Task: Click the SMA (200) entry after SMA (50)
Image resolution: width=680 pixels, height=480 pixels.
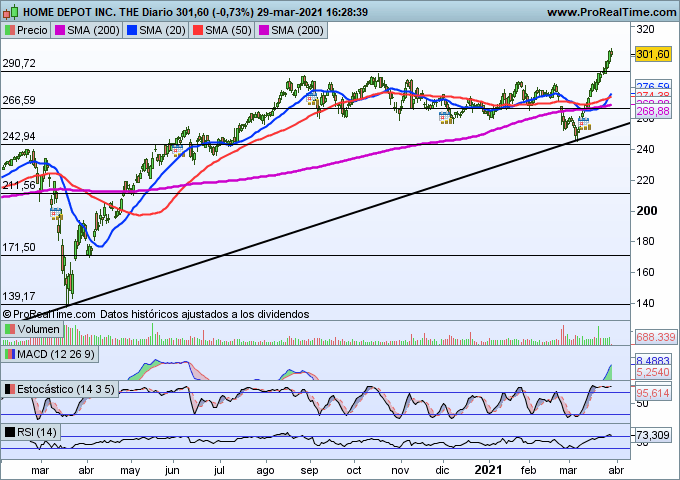Action: pos(291,30)
